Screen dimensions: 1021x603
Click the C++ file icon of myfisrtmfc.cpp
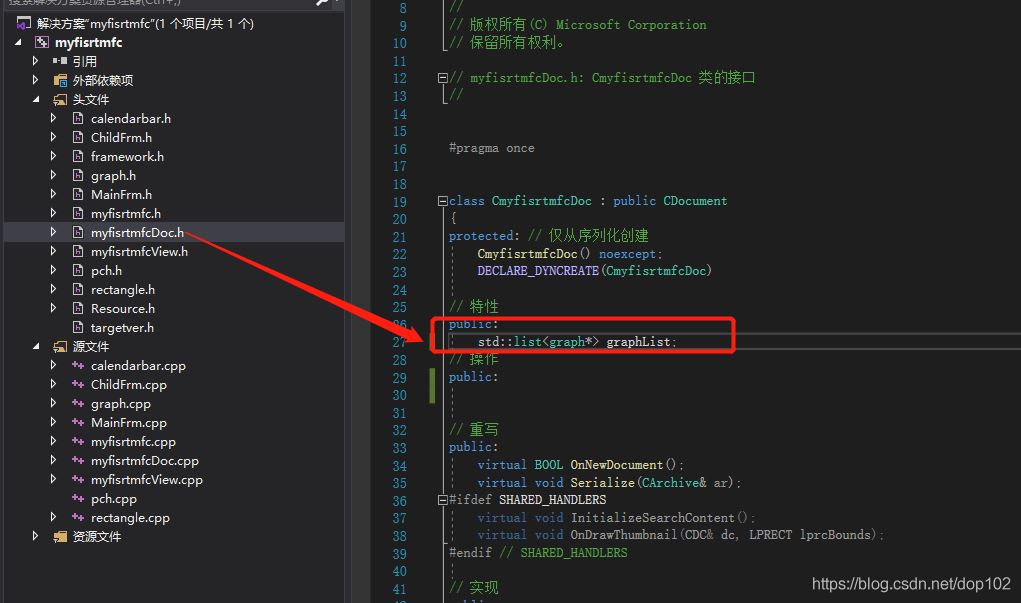(78, 442)
